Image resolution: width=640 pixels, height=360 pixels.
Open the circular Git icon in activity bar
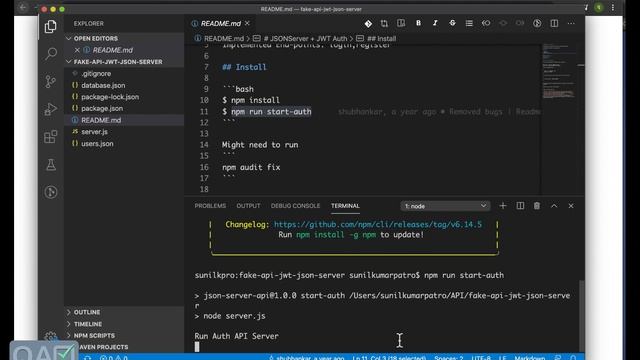(51, 192)
